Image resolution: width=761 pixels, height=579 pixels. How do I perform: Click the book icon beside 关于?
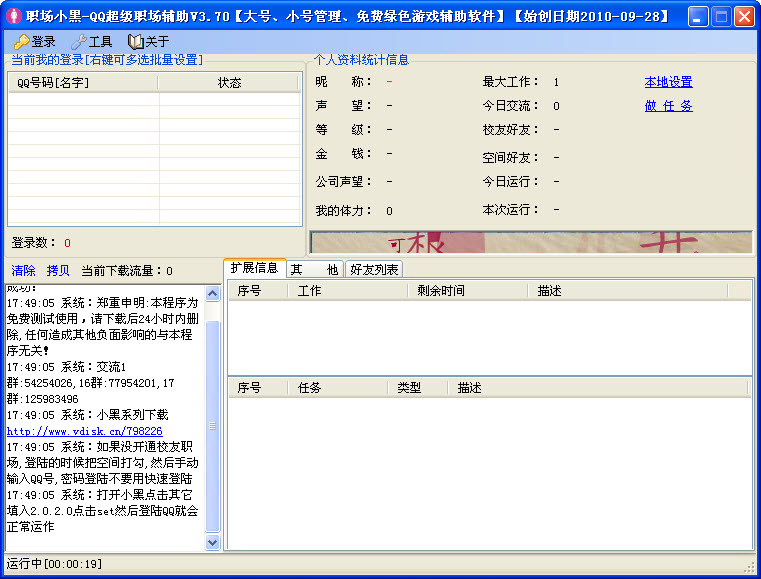click(x=136, y=42)
